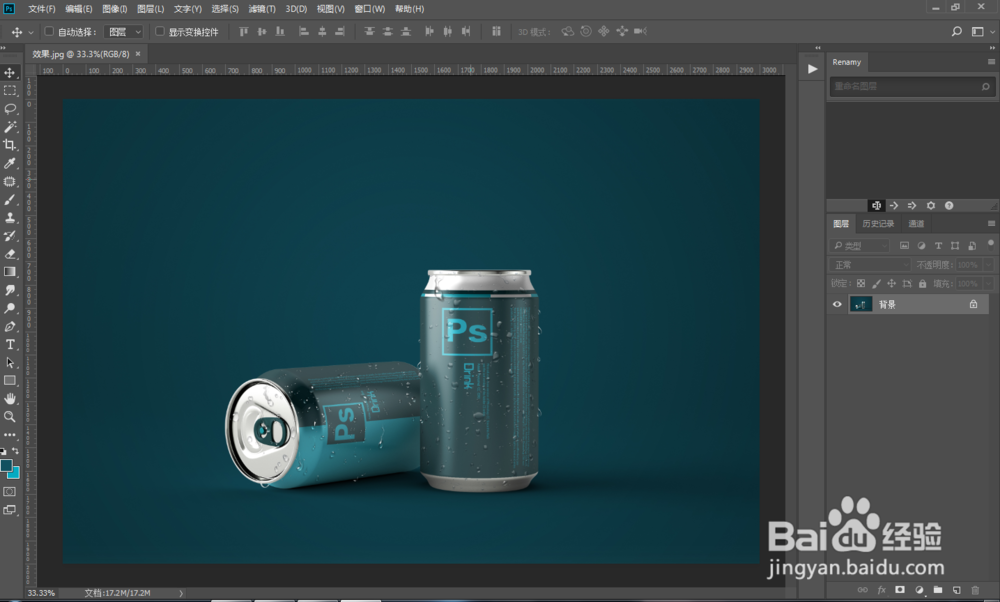Swap foreground and background colors

(x=15, y=451)
